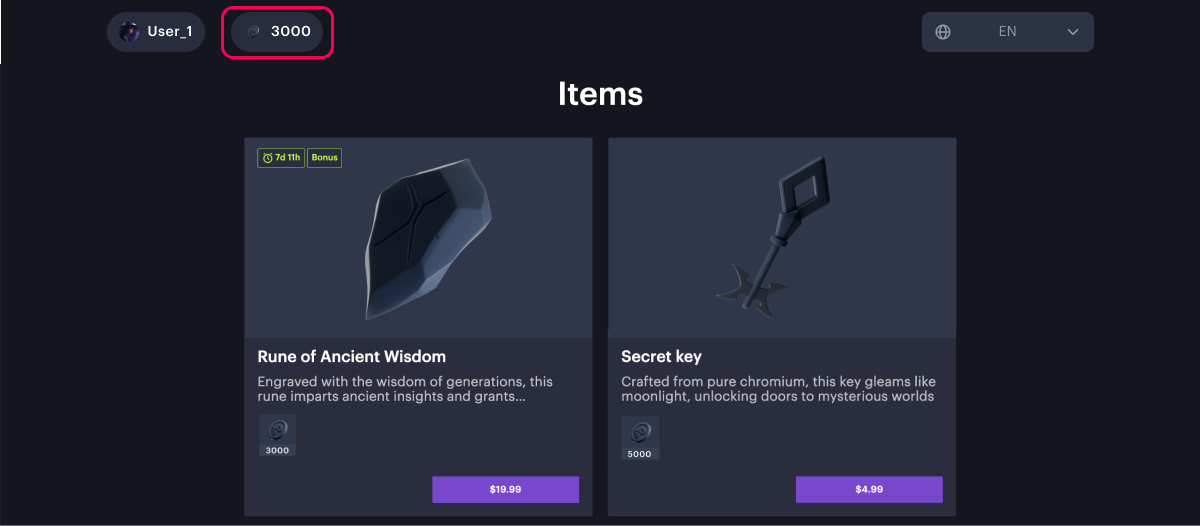Click the Rune of Ancient Wisdom description text

(405, 389)
